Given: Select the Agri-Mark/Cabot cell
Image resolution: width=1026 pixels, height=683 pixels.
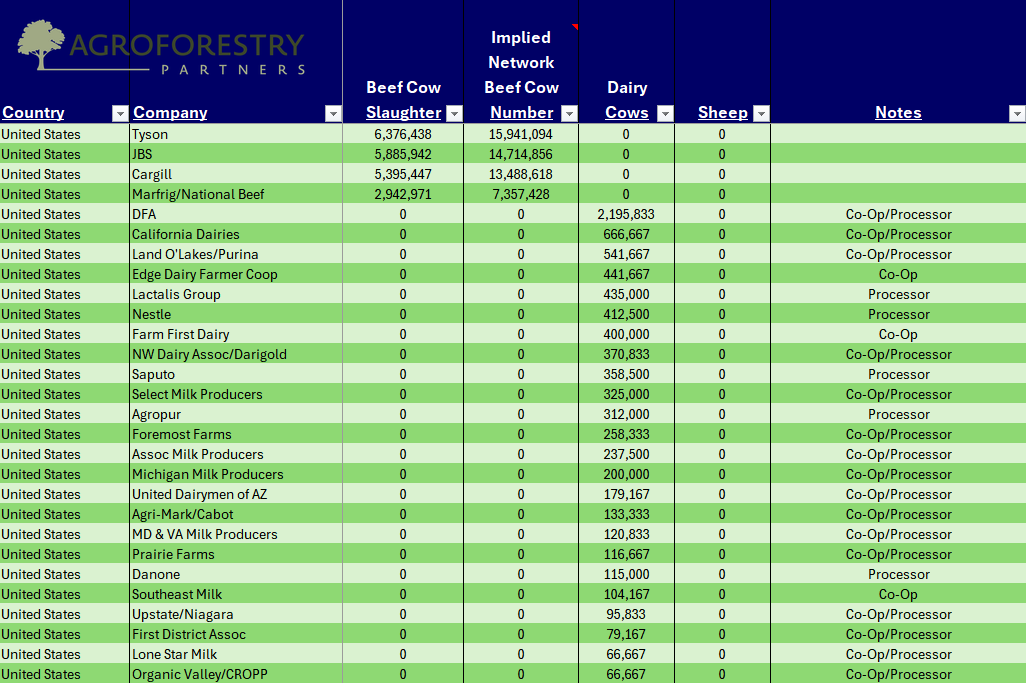Looking at the screenshot, I should pos(236,514).
